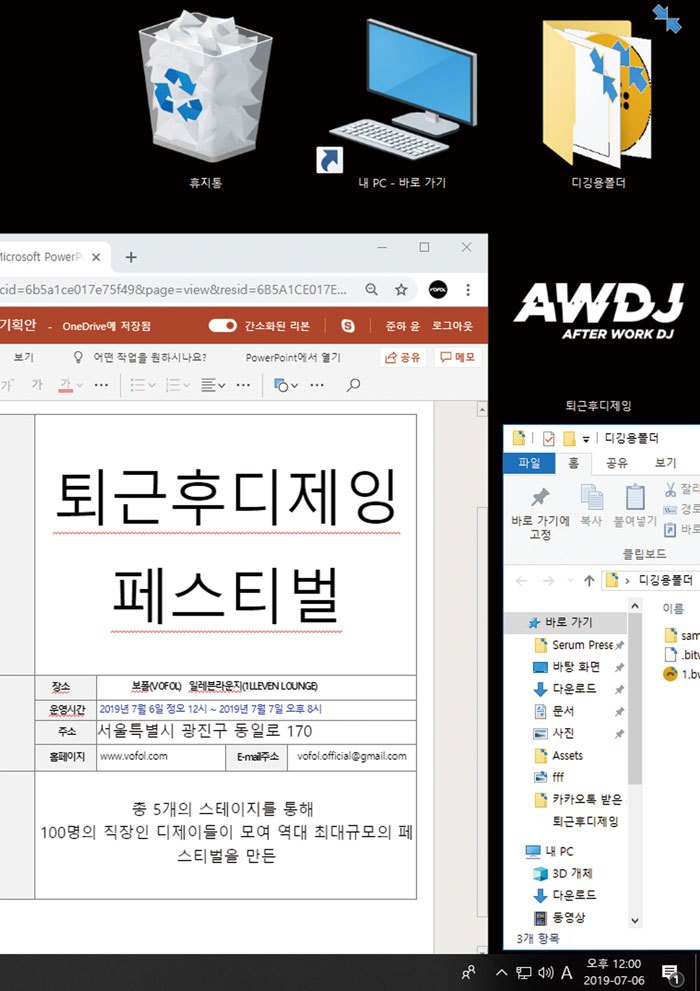The width and height of the screenshot is (700, 991).
Task: Open the font color dropdown arrow
Action: [80, 385]
